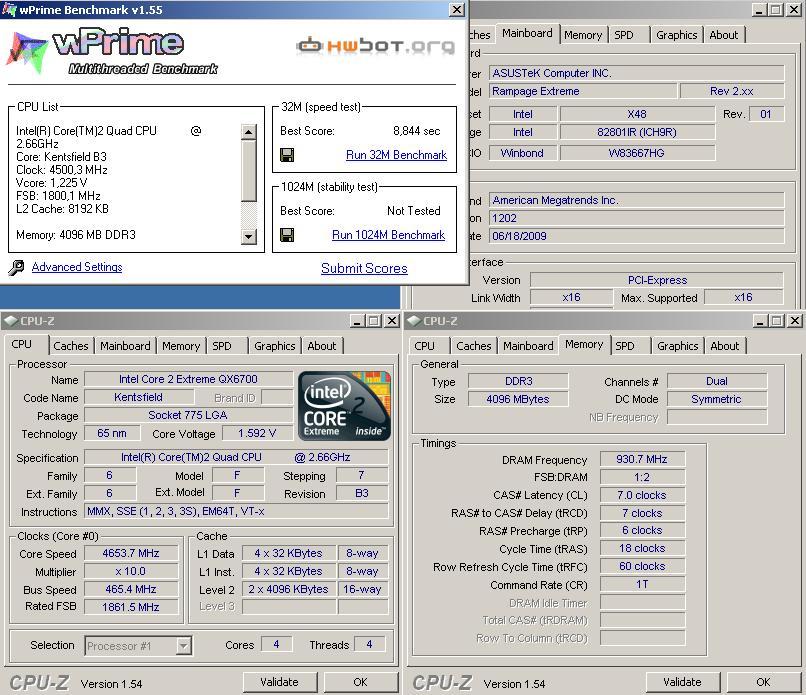Click the wPrime logo image
Viewport: 806px width, 695px height.
pos(112,51)
